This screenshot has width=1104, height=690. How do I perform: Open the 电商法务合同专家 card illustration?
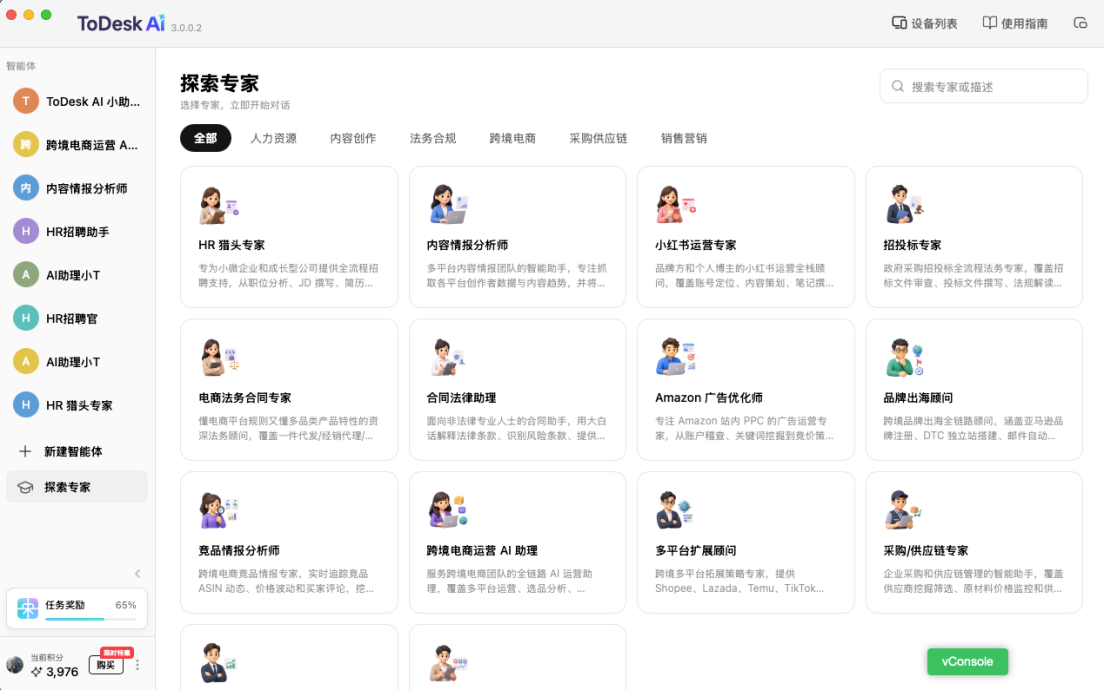click(219, 357)
